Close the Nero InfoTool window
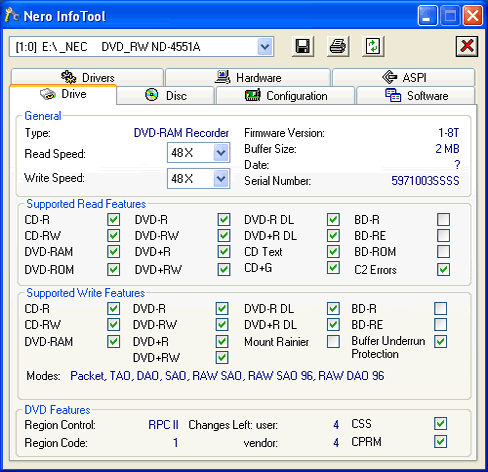 click(x=473, y=16)
